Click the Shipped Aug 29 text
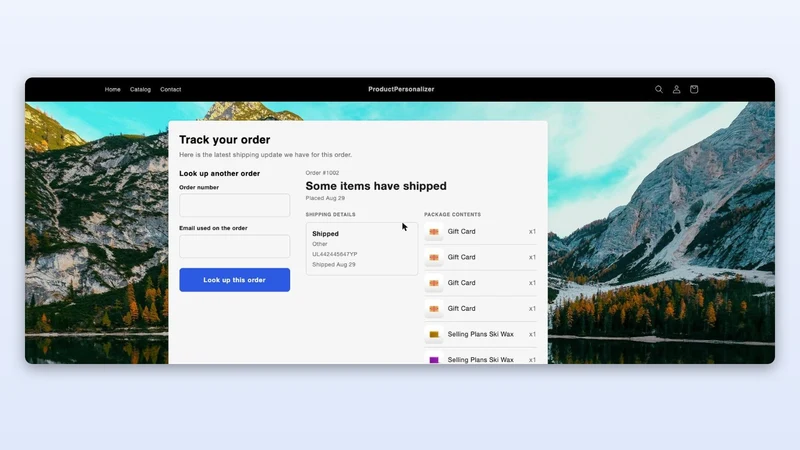The height and width of the screenshot is (450, 800). (334, 264)
